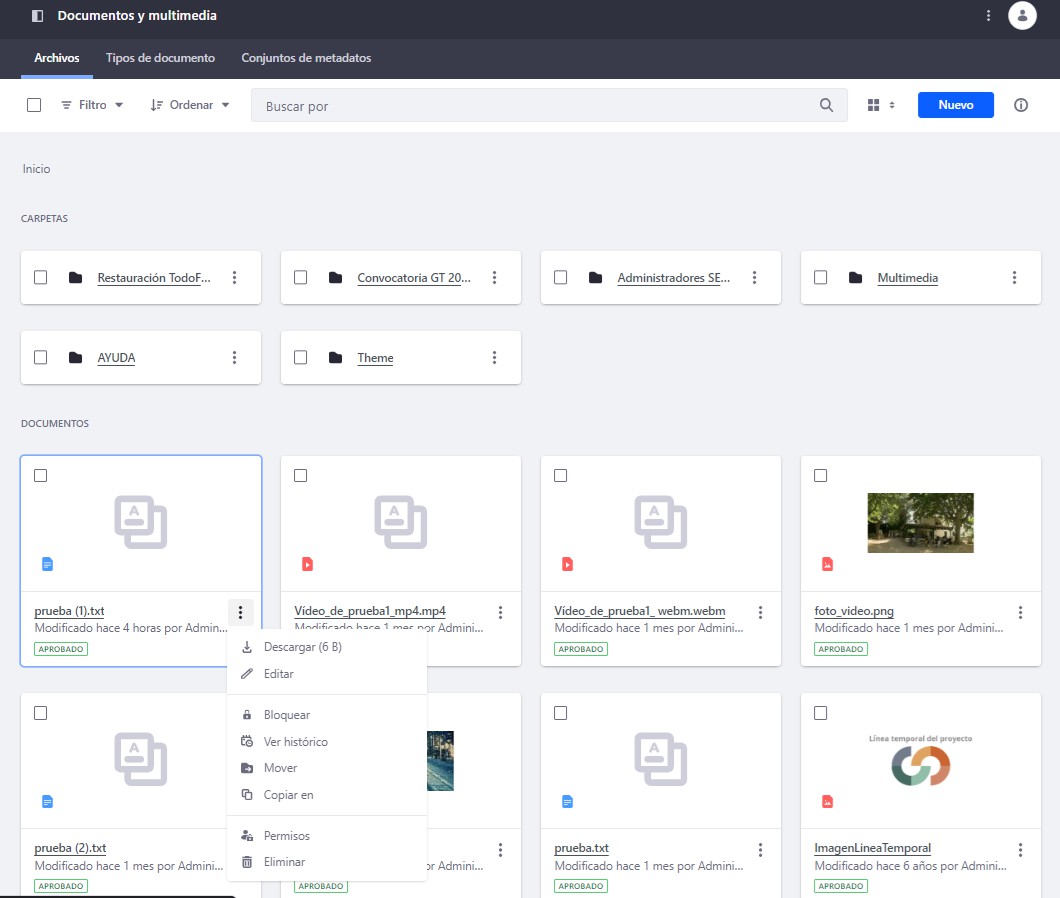
Task: Open the ImagenLineaTemporal thumbnail preview
Action: (x=921, y=760)
